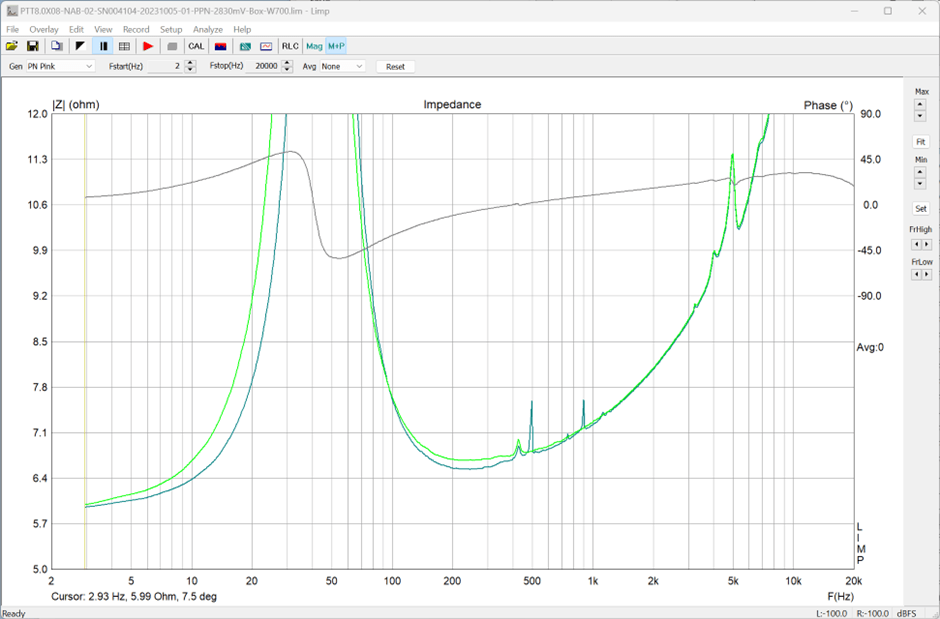Click the FrLow right arrow
The width and height of the screenshot is (940, 619).
927,274
